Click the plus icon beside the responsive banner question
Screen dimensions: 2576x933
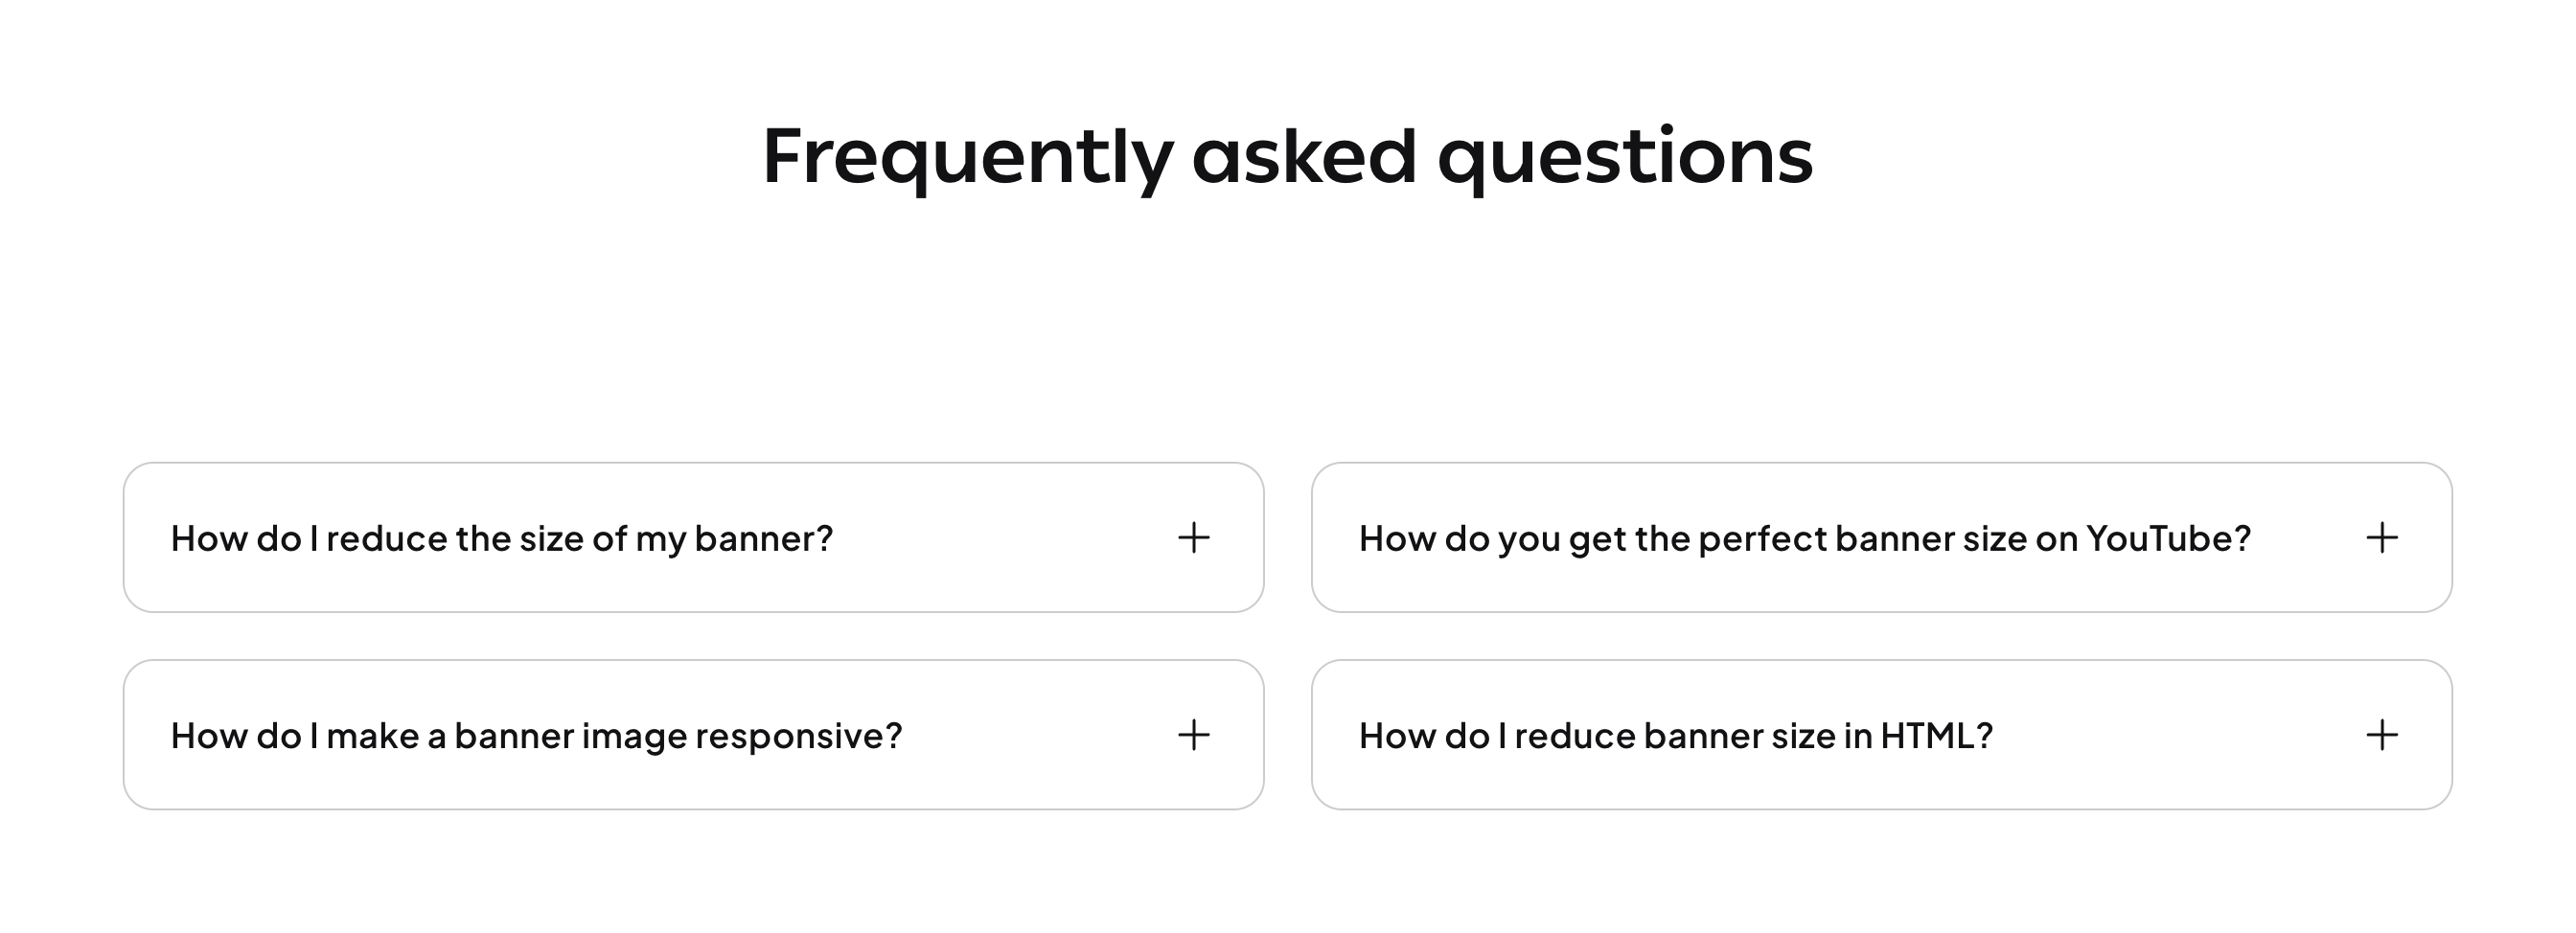(x=1193, y=735)
